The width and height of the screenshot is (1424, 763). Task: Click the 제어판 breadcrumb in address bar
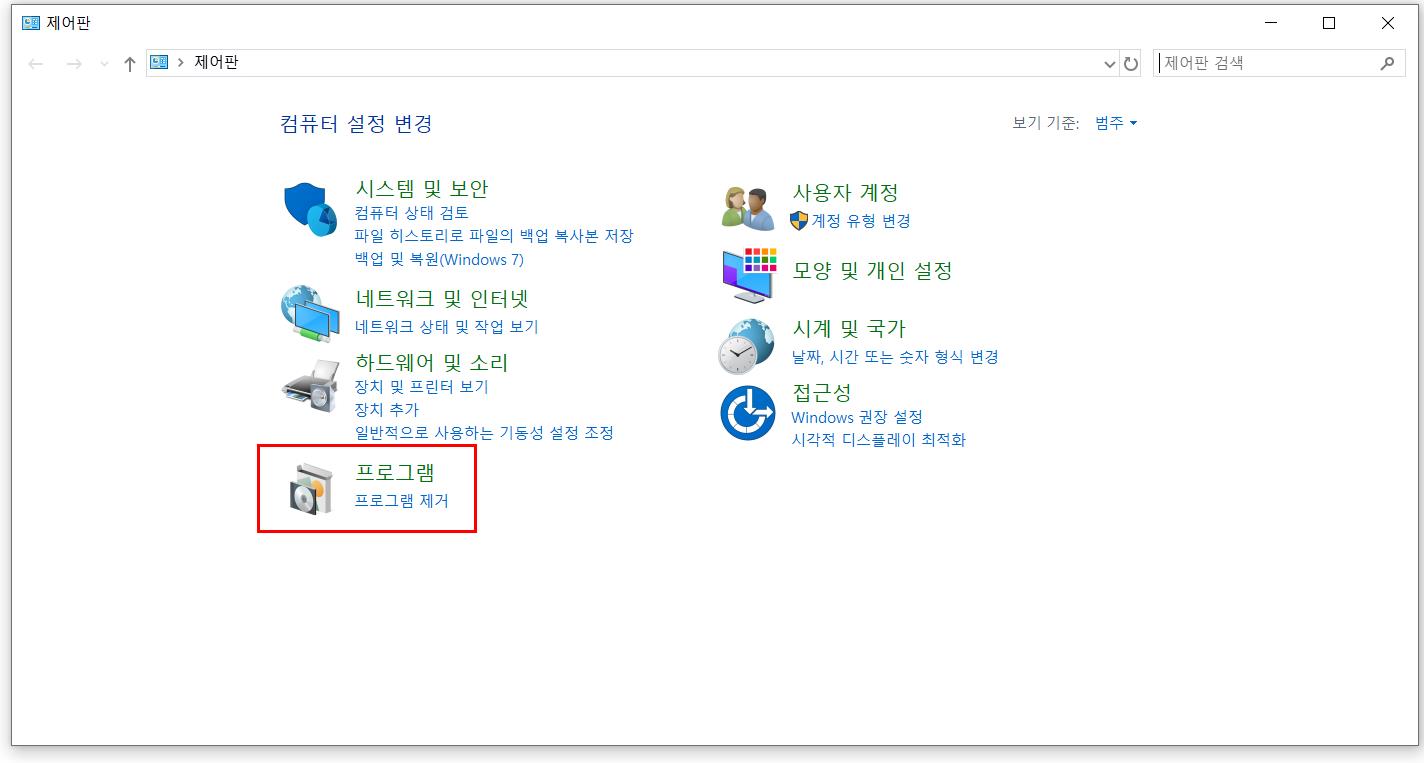point(217,63)
